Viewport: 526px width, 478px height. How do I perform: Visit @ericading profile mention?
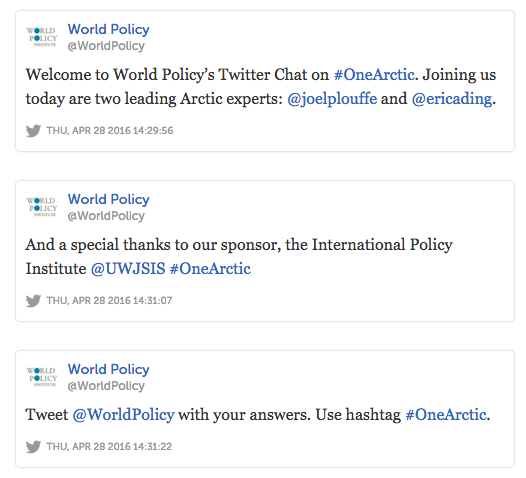[x=452, y=99]
